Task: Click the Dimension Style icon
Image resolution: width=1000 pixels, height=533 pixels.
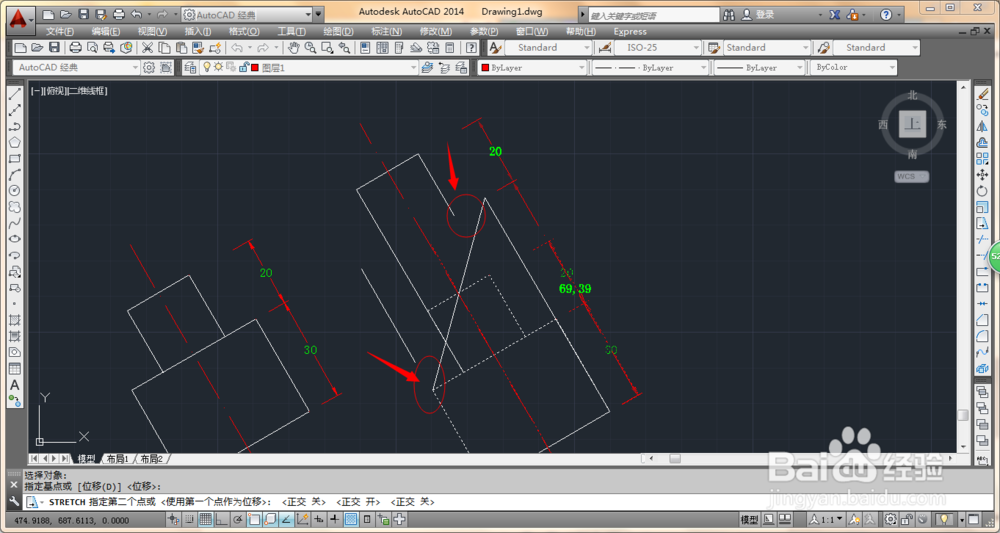Action: 605,48
